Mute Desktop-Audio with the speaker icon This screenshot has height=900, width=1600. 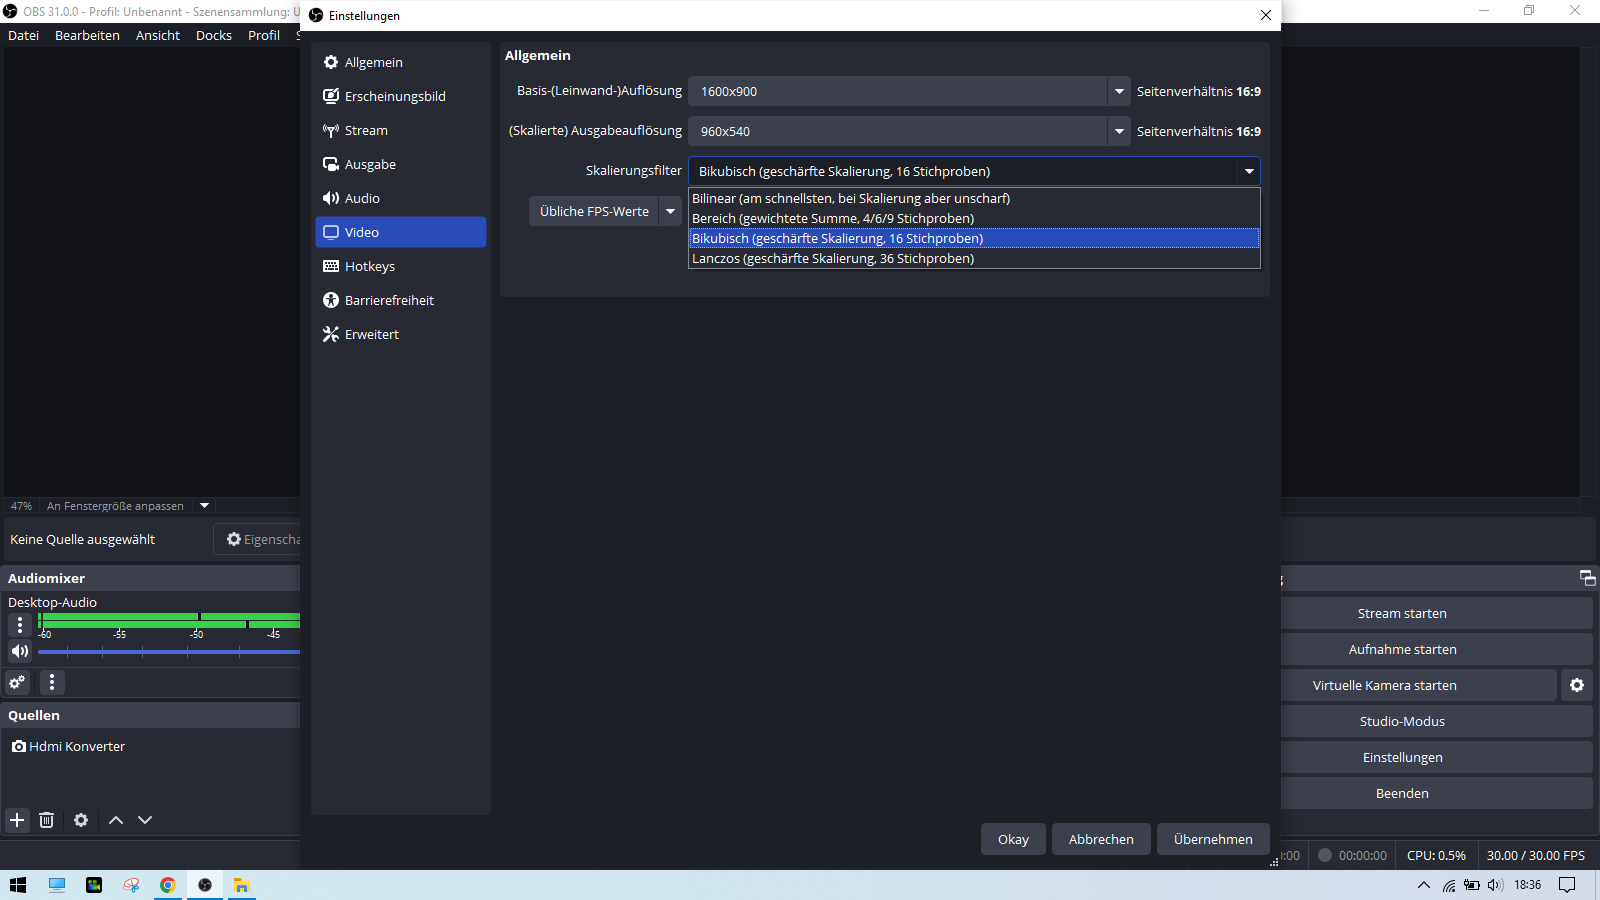[20, 651]
